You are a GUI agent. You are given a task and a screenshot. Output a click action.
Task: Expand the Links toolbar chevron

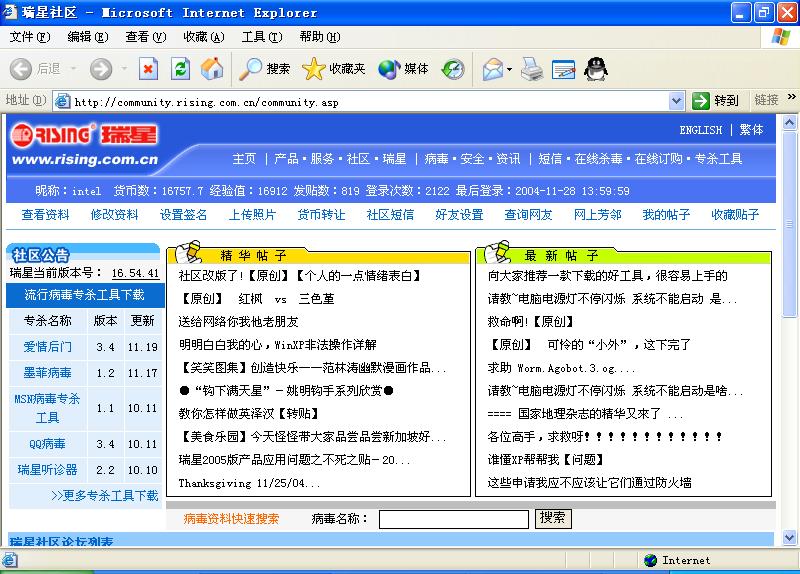click(791, 96)
